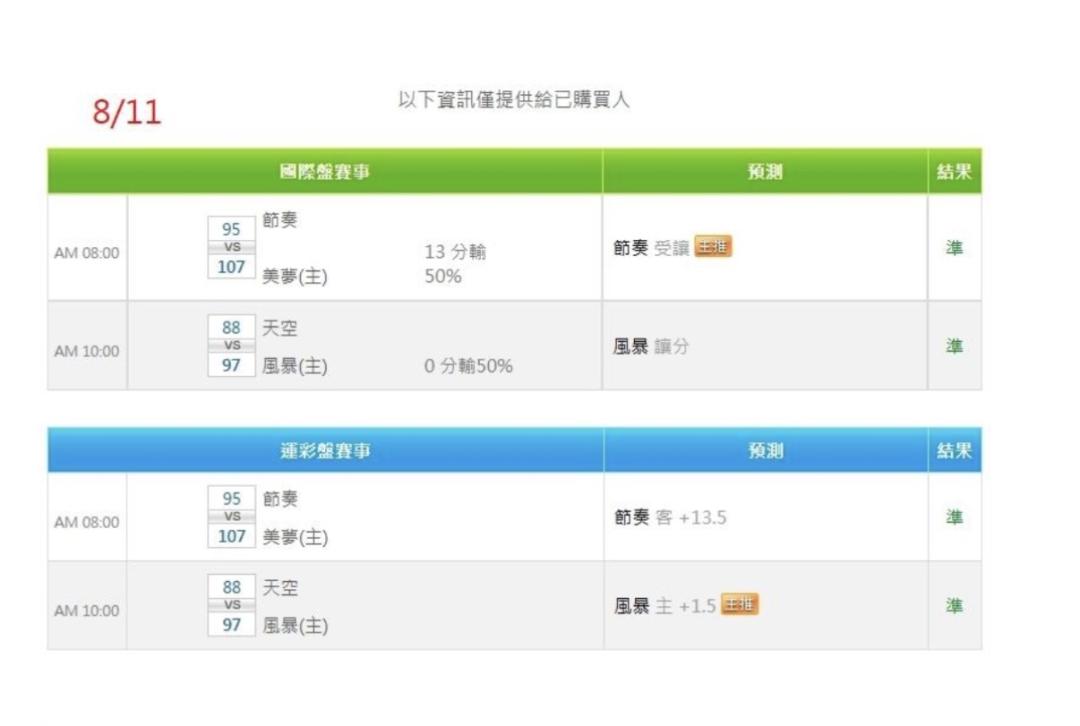Screen dimensions: 1080x726
Task: Click the 以下資訊僅提供給已購買人 notice text
Action: (514, 100)
